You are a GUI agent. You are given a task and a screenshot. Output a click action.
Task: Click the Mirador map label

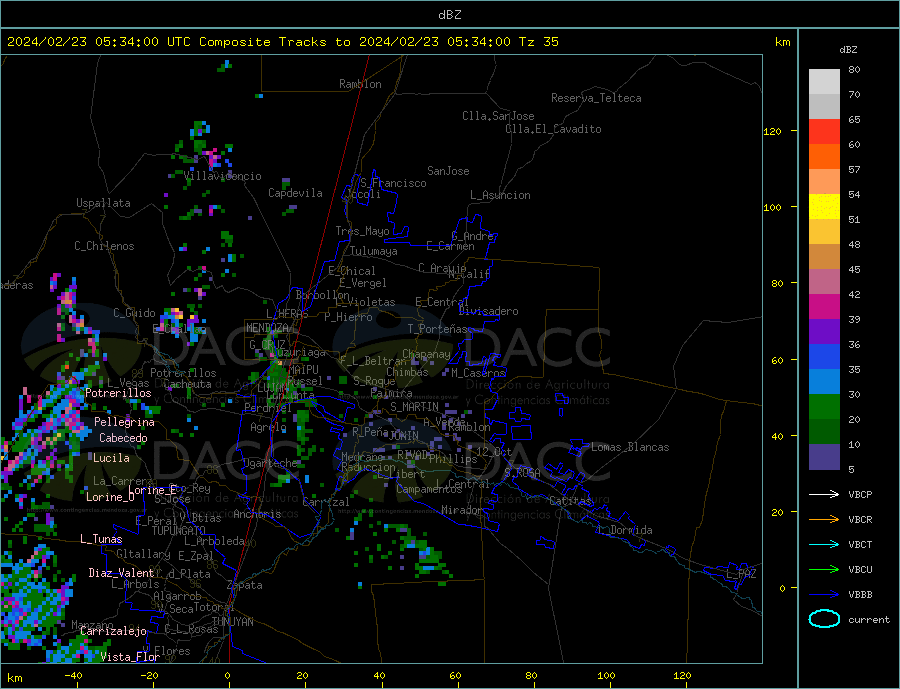tap(462, 510)
